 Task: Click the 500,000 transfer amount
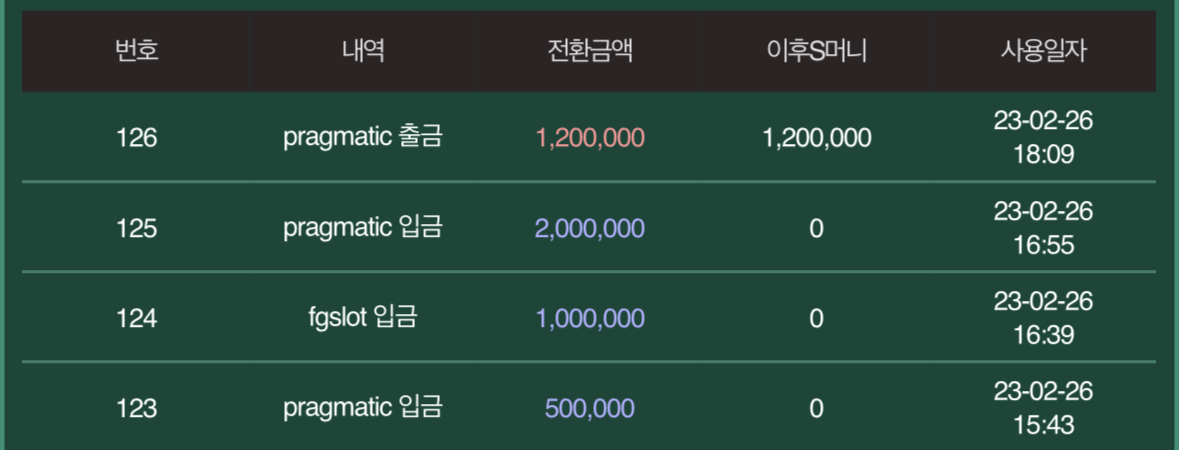point(590,409)
